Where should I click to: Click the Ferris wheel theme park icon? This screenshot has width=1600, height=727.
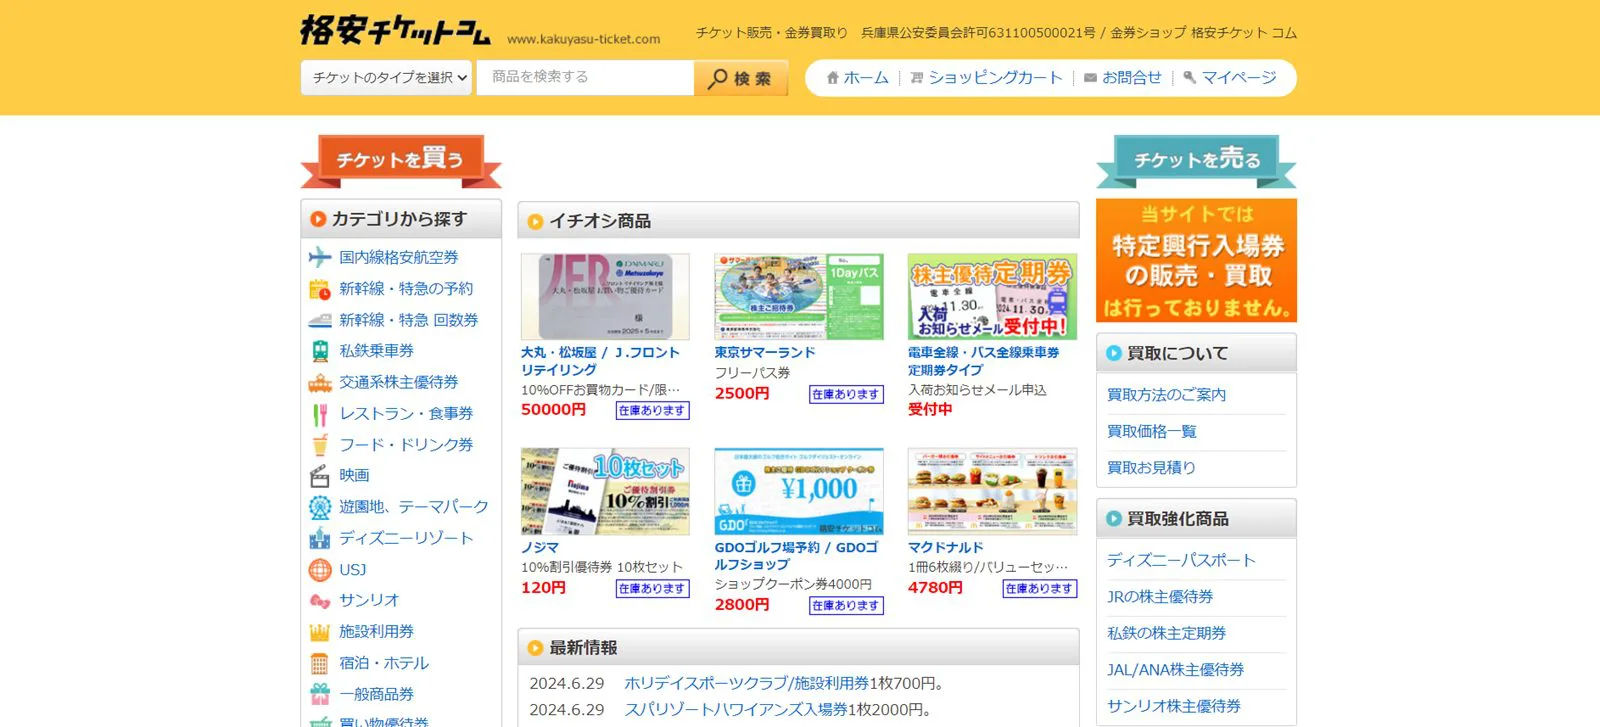319,507
